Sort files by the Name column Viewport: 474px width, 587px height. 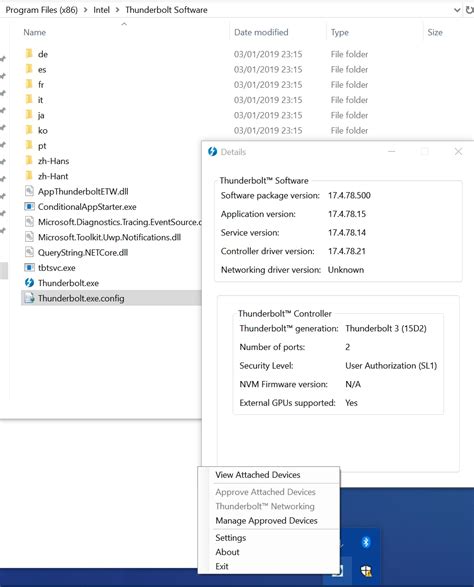coord(34,32)
